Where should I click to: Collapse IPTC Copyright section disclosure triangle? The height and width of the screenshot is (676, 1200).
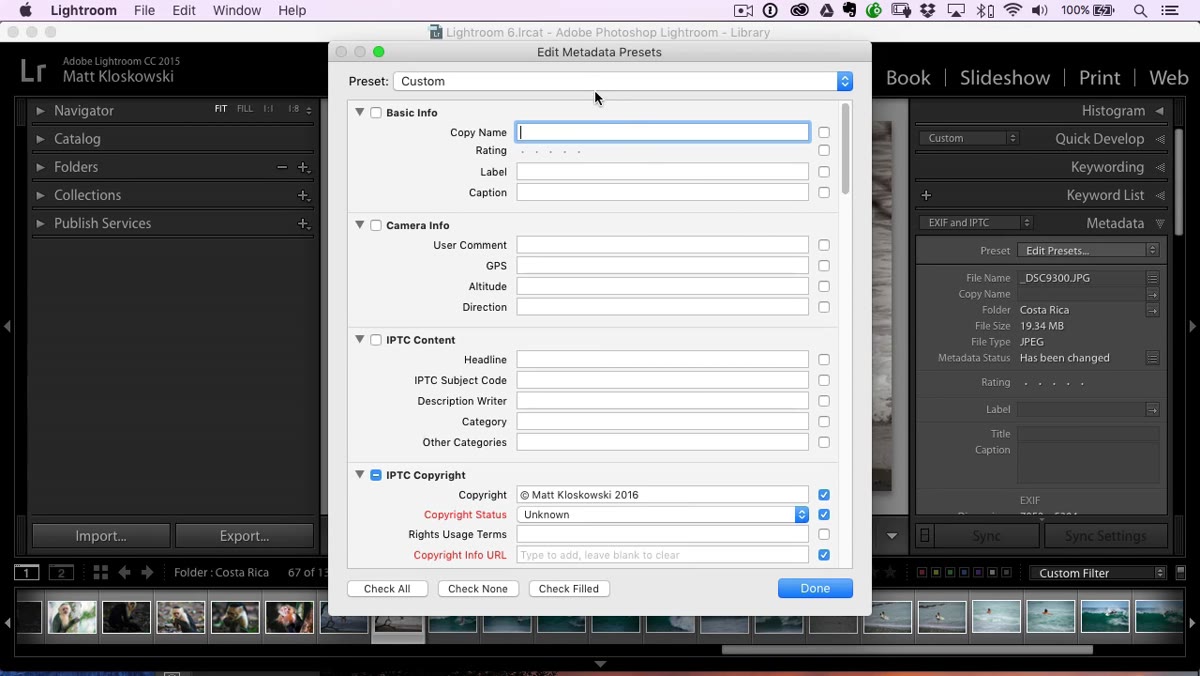[x=360, y=474]
